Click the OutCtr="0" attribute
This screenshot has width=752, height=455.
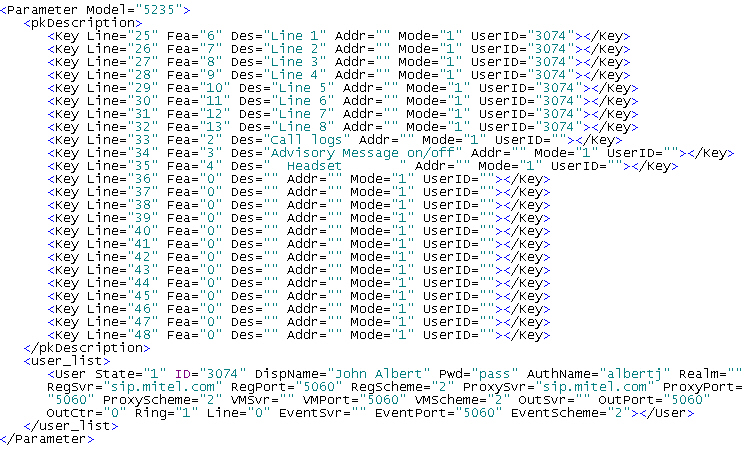click(86, 413)
